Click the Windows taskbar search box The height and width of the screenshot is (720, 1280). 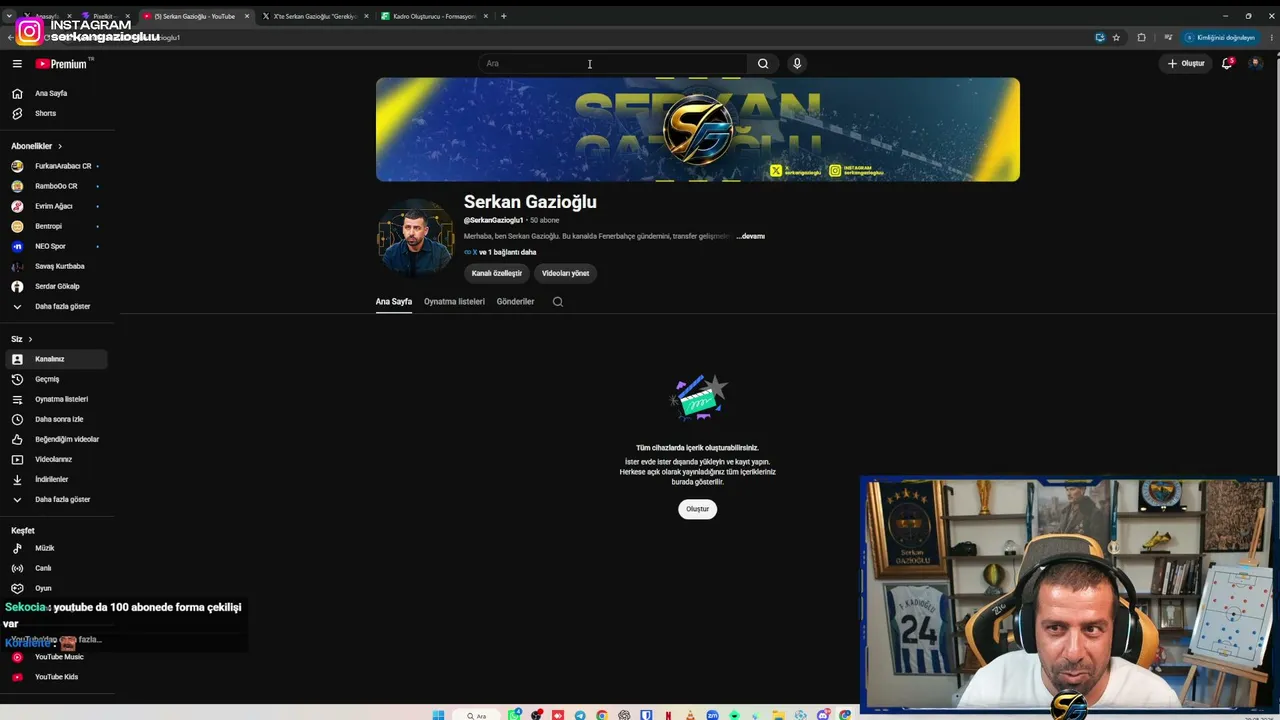[x=477, y=715]
